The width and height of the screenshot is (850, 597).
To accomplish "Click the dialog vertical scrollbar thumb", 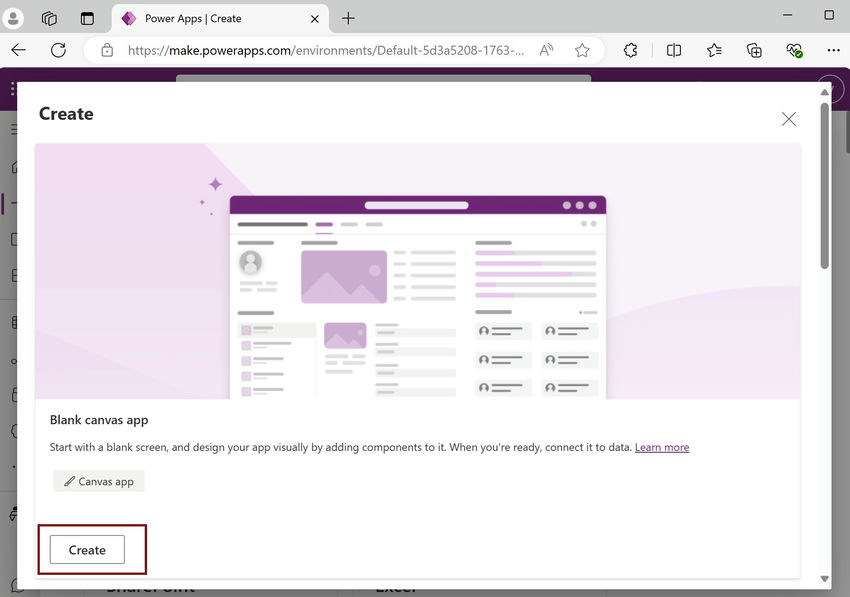I will tap(825, 185).
